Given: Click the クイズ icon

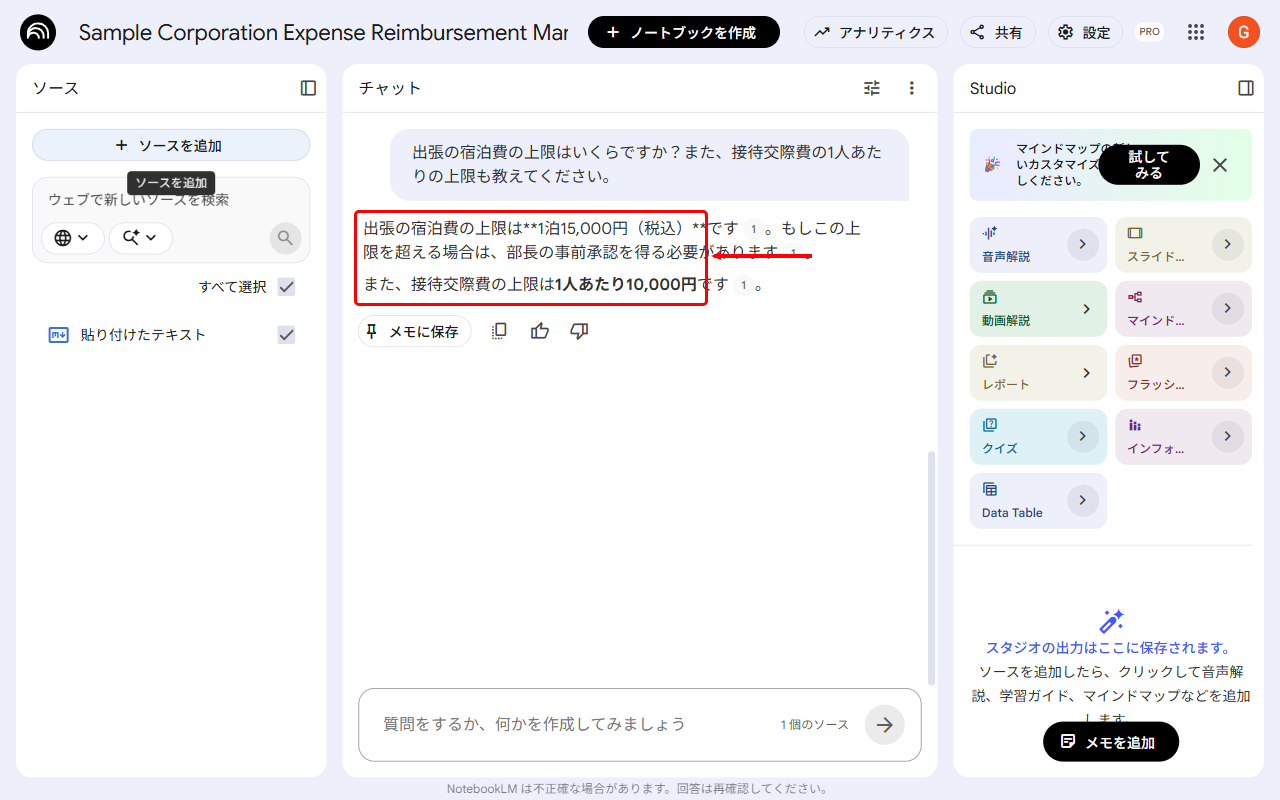Looking at the screenshot, I should pyautogui.click(x=990, y=425).
